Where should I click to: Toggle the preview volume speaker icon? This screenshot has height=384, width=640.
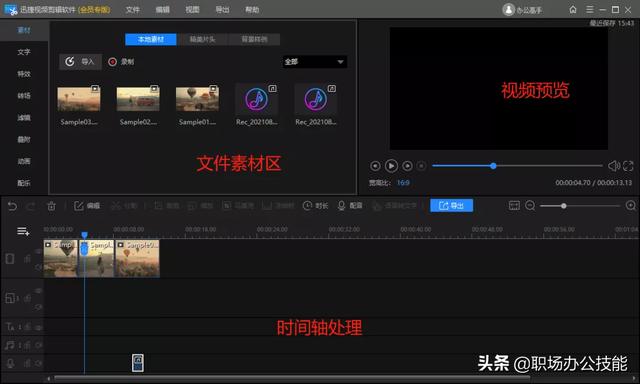(613, 166)
